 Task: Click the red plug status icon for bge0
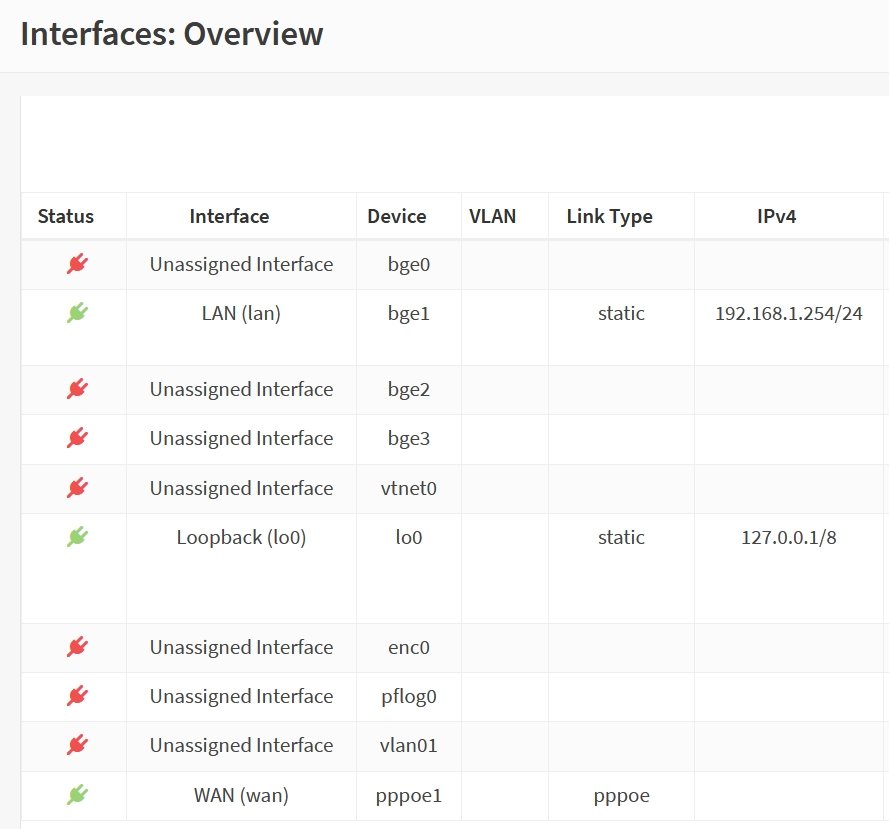pyautogui.click(x=77, y=264)
